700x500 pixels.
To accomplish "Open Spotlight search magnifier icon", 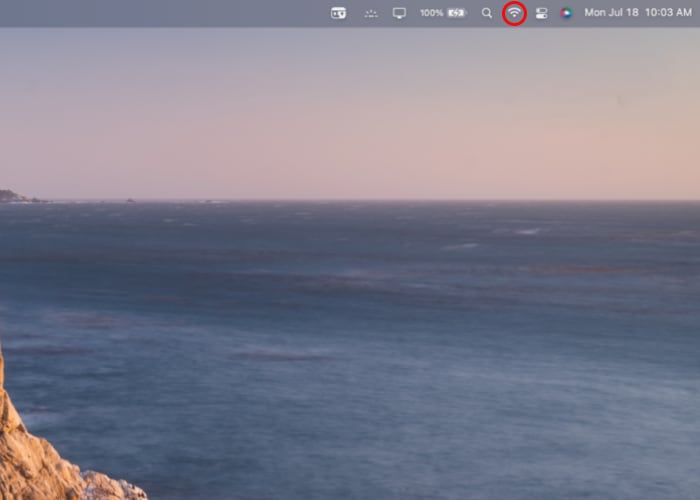I will coord(487,13).
